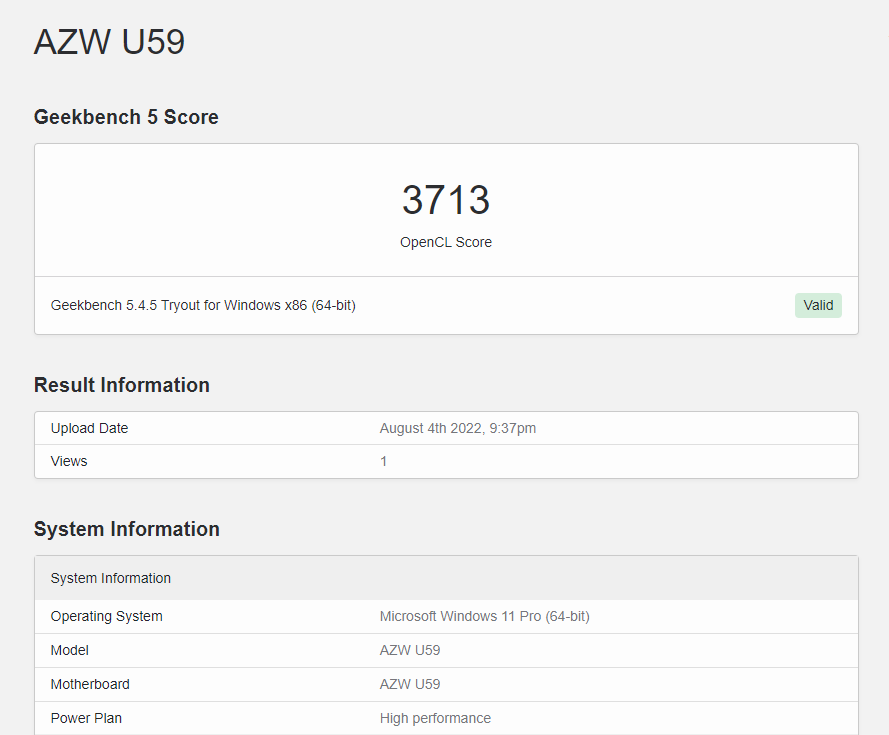Select the Result Information heading
This screenshot has width=889, height=735.
(121, 385)
